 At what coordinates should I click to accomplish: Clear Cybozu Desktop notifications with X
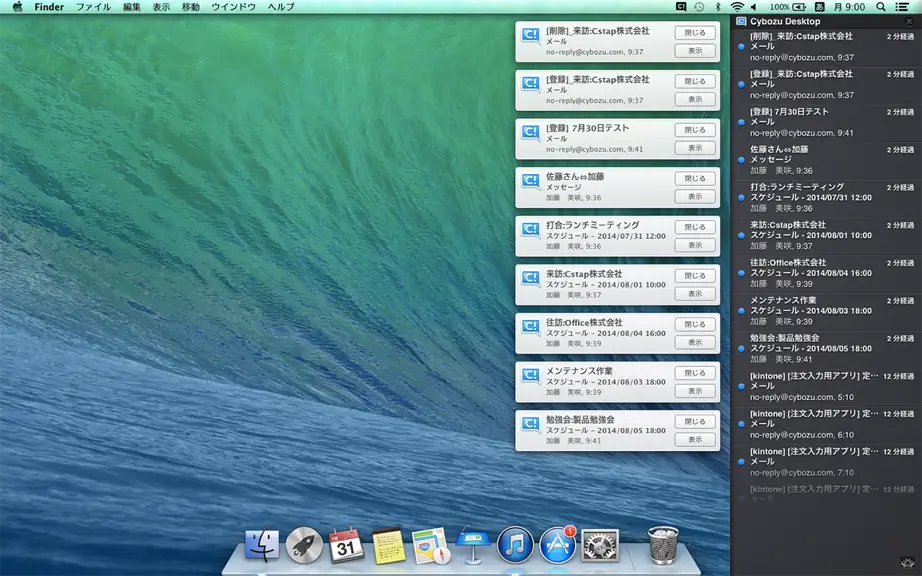[909, 21]
